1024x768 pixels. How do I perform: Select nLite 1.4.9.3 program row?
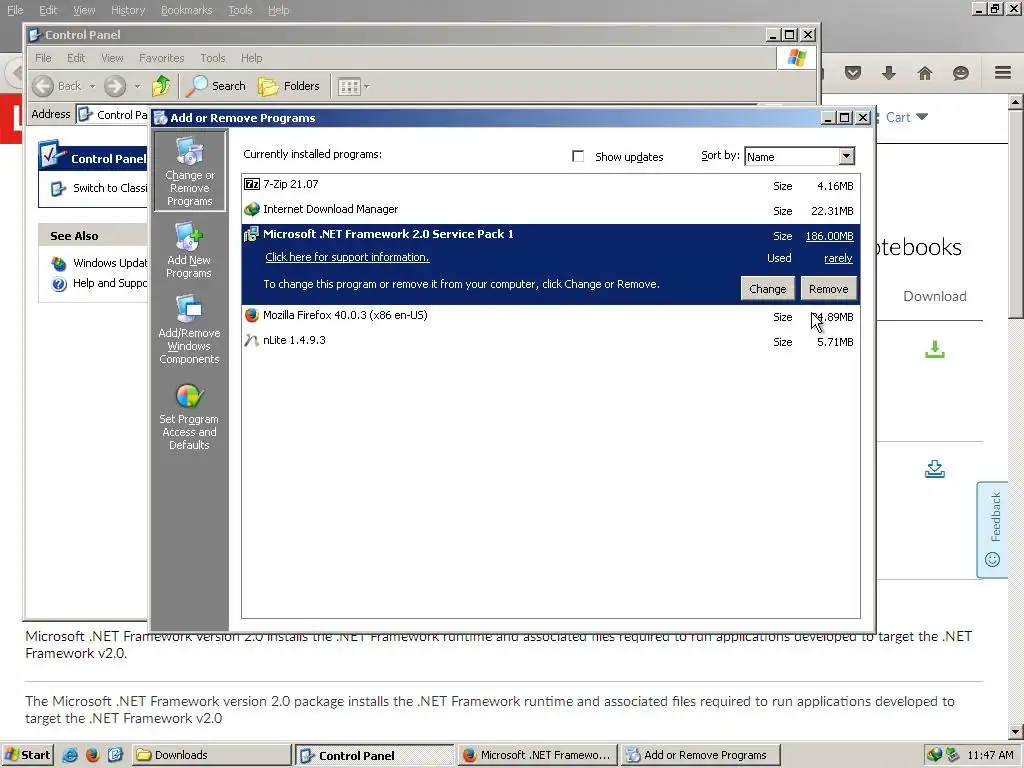point(551,342)
